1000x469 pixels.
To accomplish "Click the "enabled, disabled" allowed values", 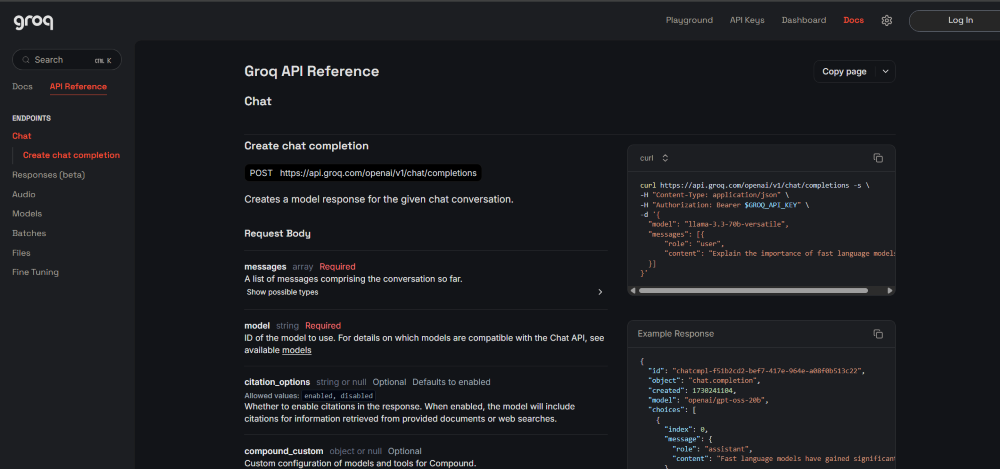I will 337,396.
